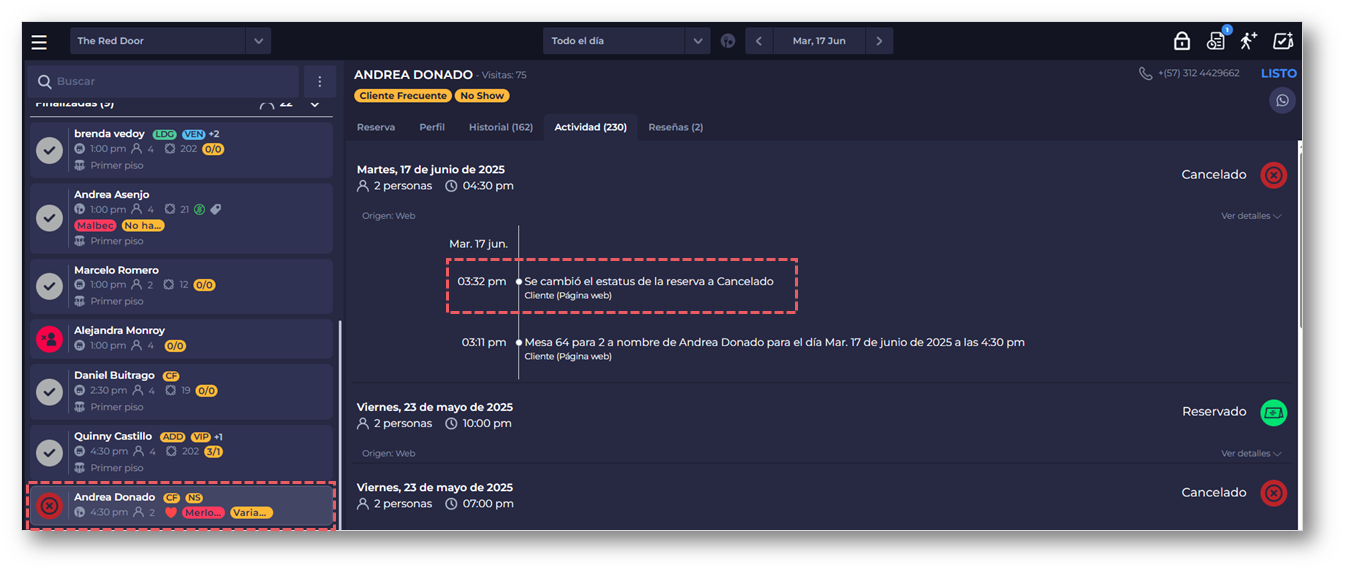Screen dimensions: 1345x573
Task: Switch to the Historial (162) tab
Action: point(501,127)
